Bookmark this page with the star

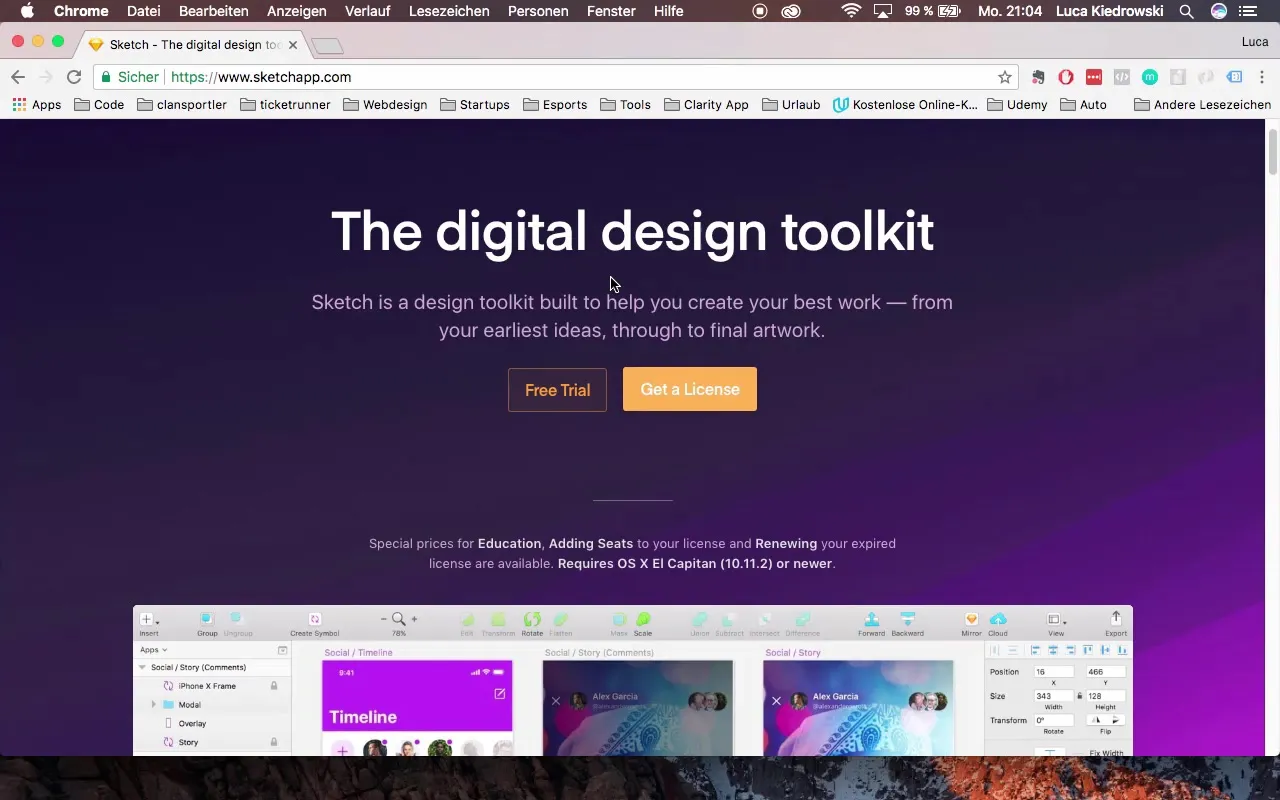(1005, 77)
